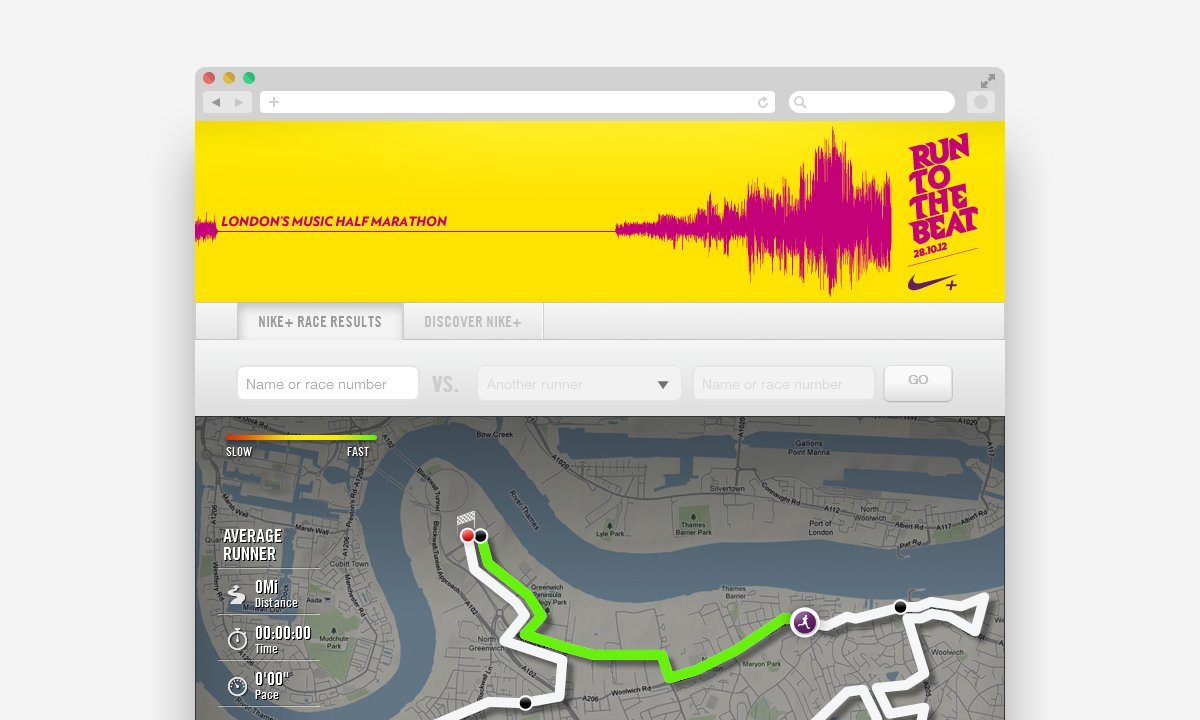Click the browser back navigation arrow
The image size is (1200, 720).
click(216, 101)
